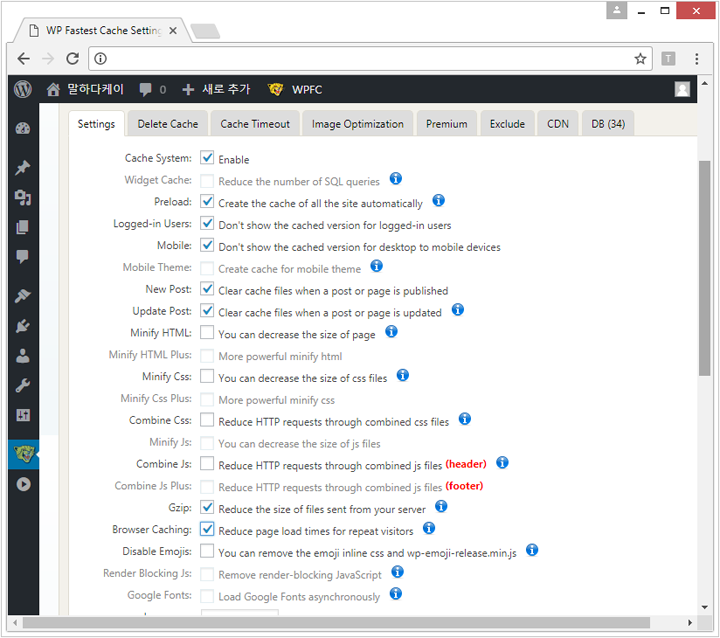This screenshot has height=638, width=720.
Task: Click info icon beside Gzip option
Action: pyautogui.click(x=441, y=507)
